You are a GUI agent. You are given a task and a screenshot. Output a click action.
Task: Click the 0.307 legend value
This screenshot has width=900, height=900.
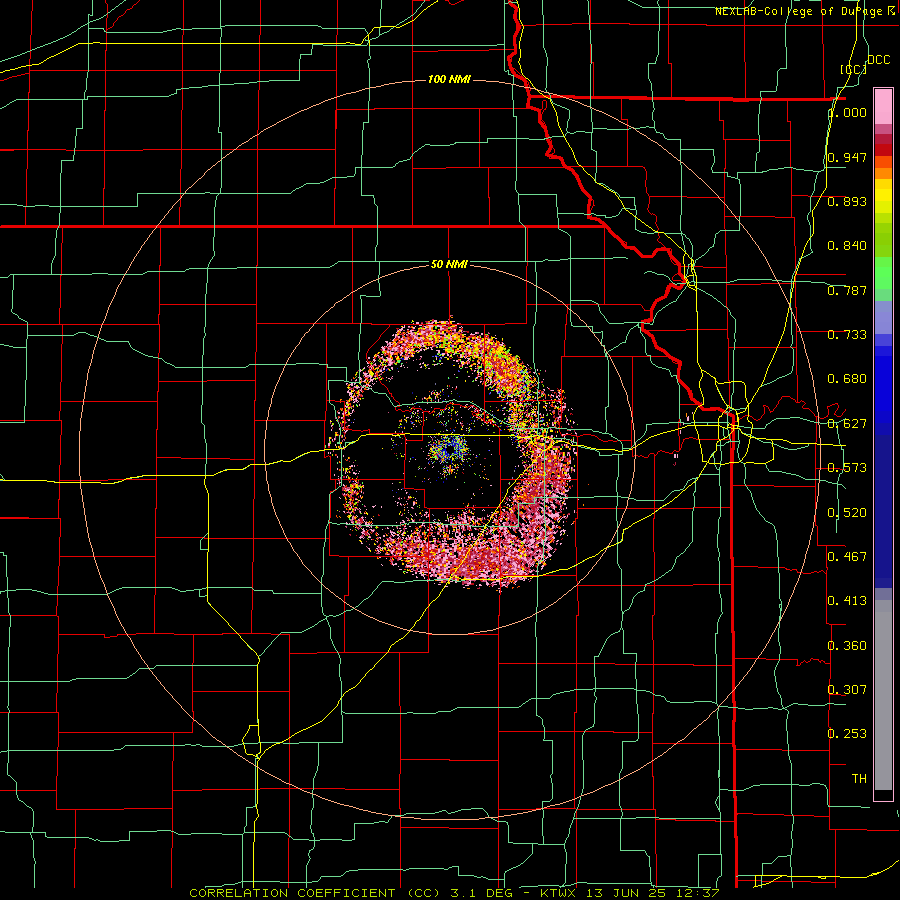tap(847, 689)
